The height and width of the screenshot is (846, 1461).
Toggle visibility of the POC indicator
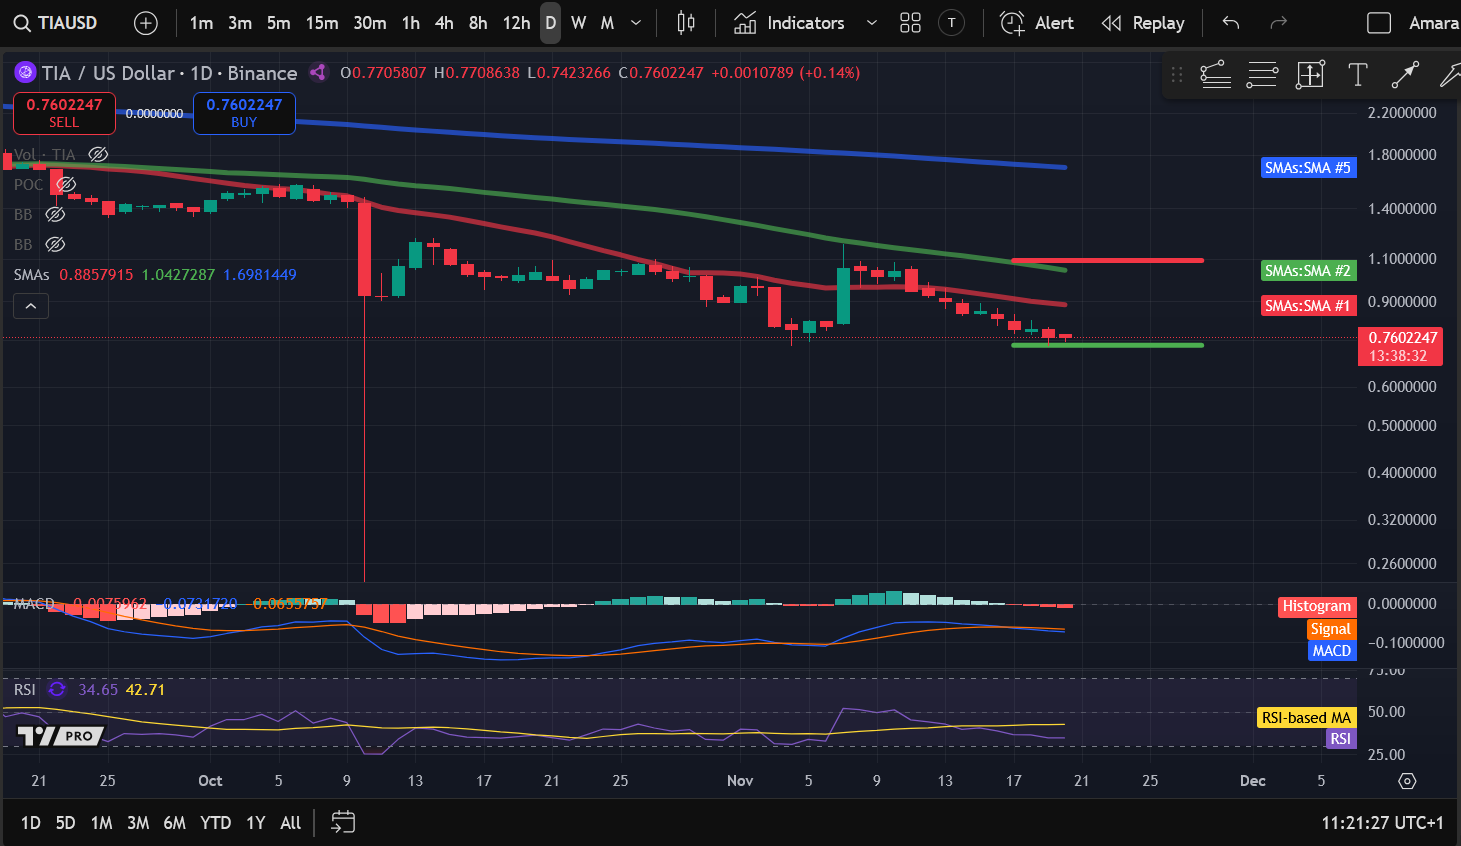(x=66, y=184)
